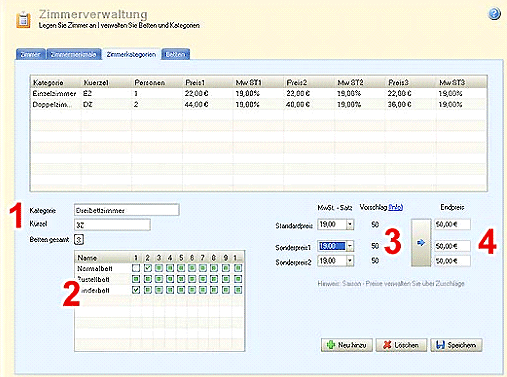
Task: Click the Kategorie name input field
Action: click(x=127, y=210)
